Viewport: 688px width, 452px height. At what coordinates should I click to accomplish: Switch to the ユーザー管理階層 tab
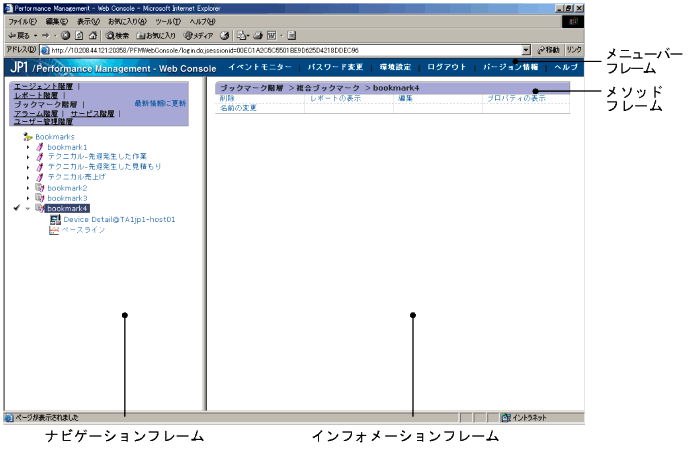pyautogui.click(x=43, y=122)
